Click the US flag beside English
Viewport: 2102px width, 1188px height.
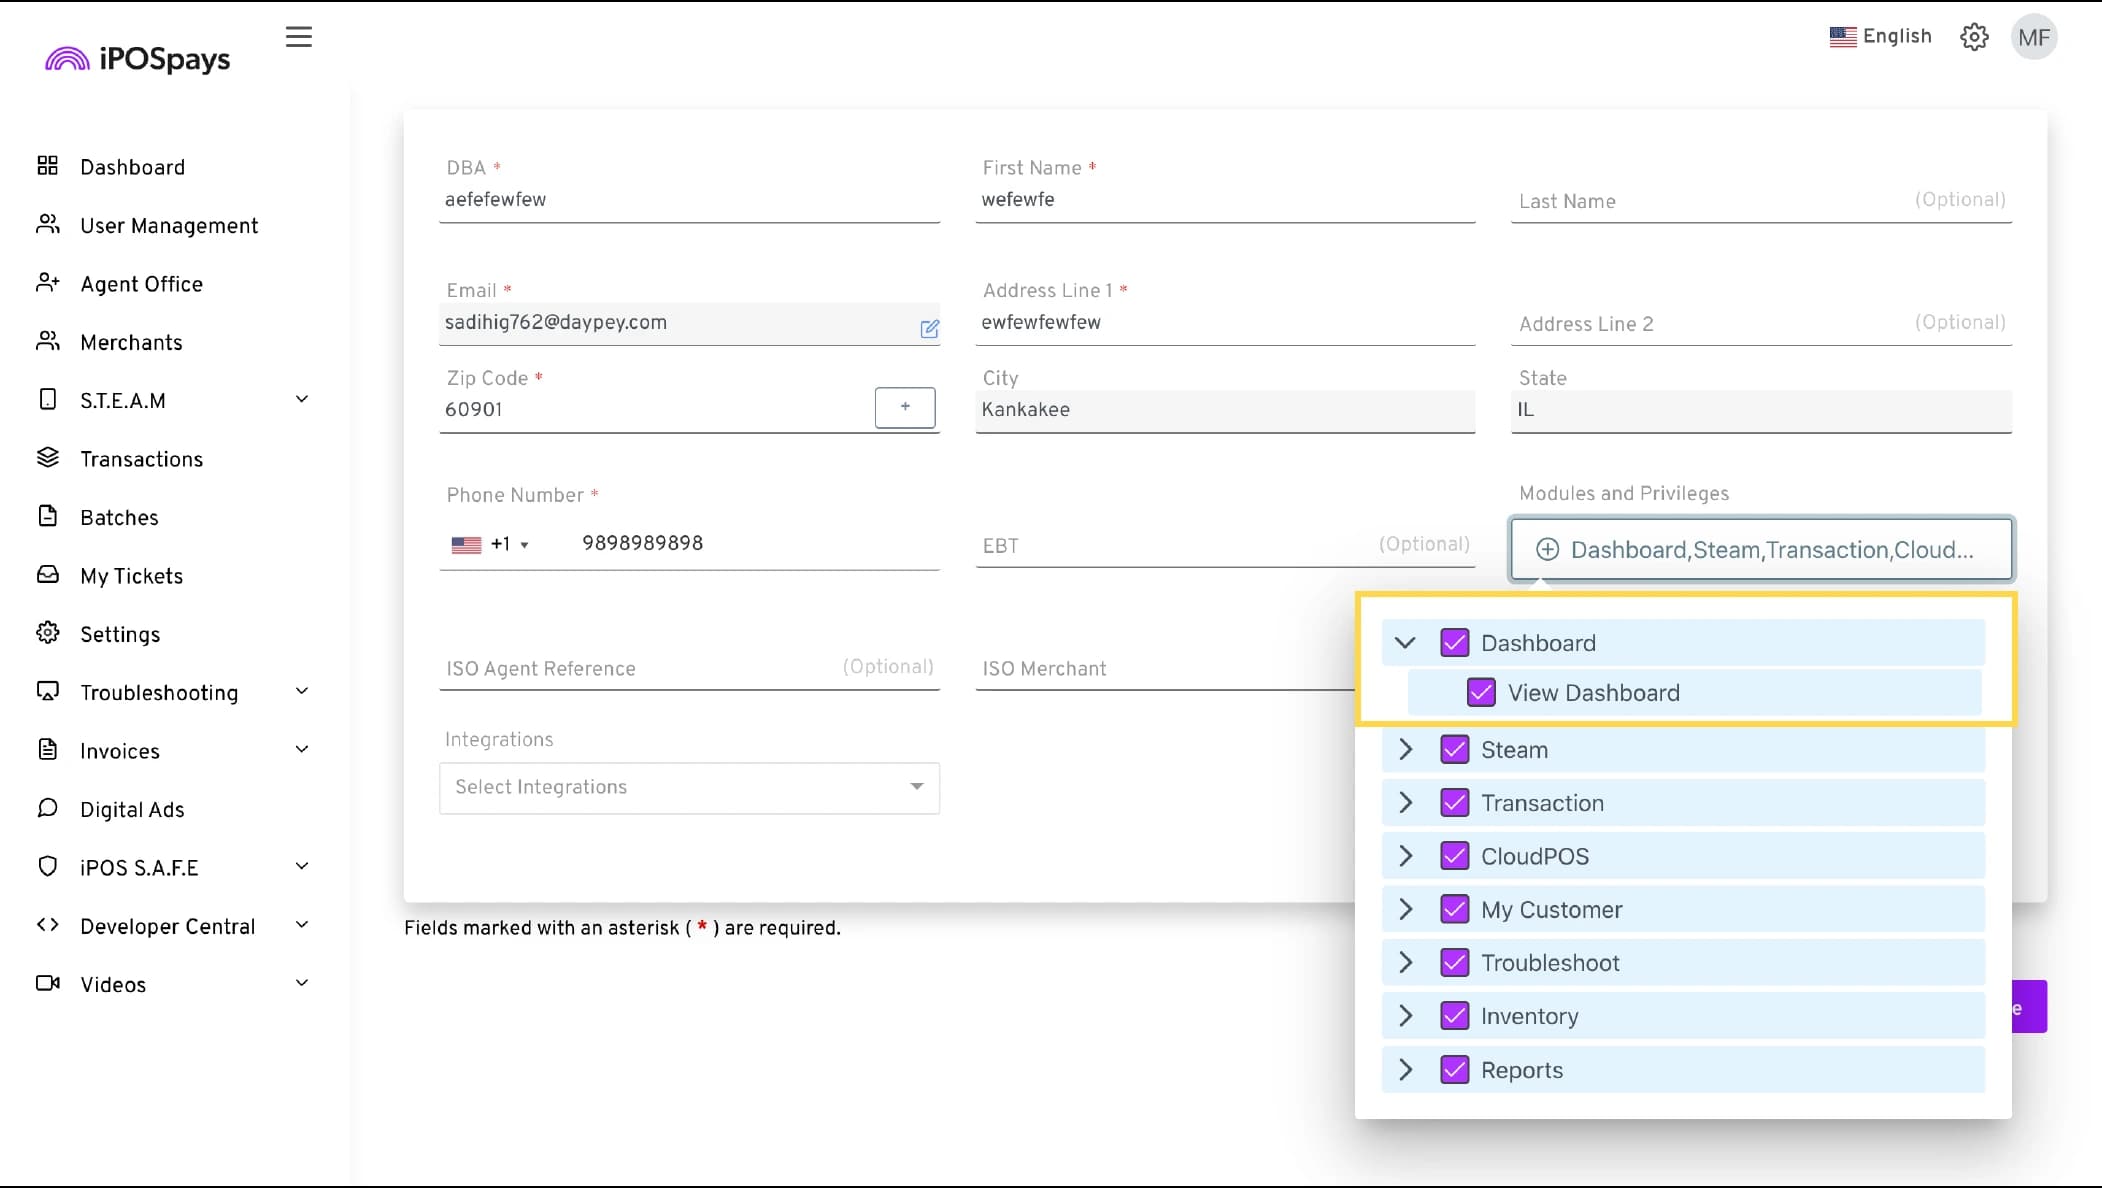pyautogui.click(x=1843, y=37)
